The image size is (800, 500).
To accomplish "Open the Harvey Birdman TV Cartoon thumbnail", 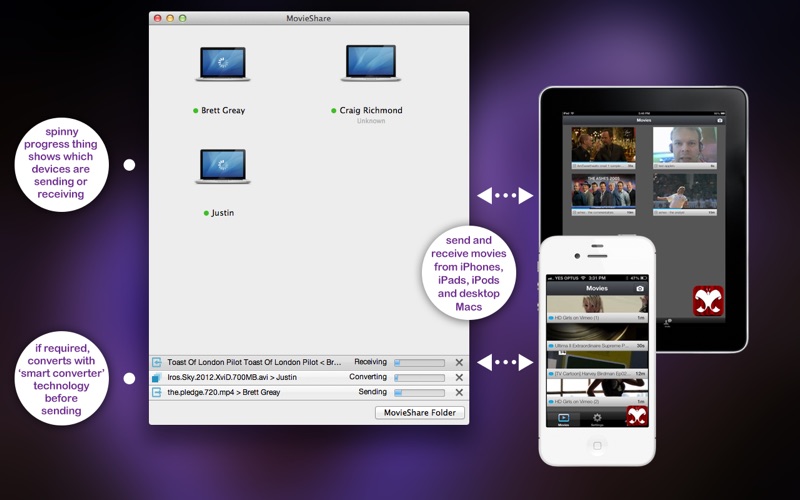I will (x=597, y=364).
